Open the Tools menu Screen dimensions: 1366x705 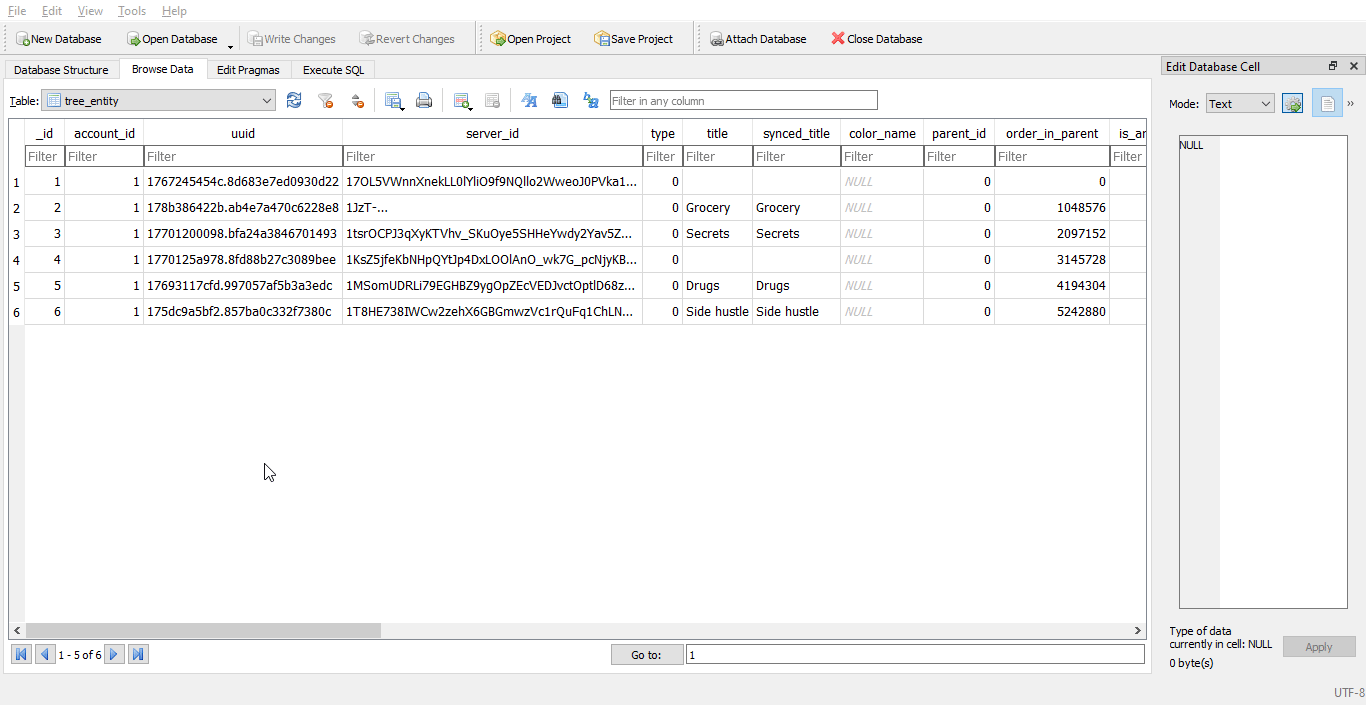click(x=131, y=11)
